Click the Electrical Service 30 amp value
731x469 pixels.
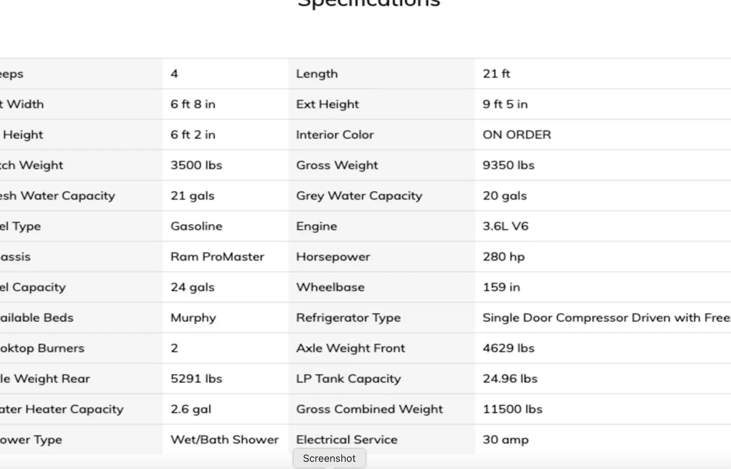point(505,440)
